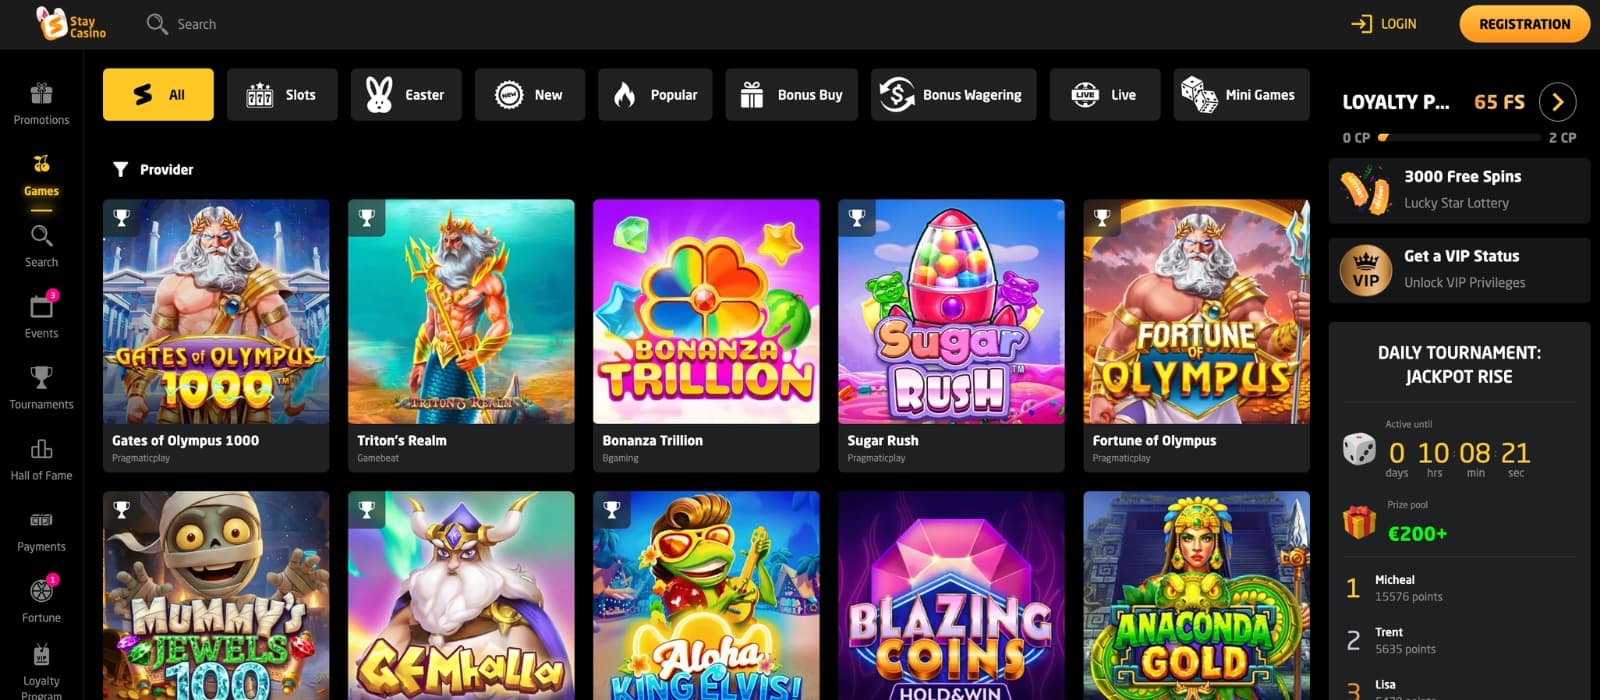Open Bonanza Trillion game thumbnail

click(x=706, y=312)
